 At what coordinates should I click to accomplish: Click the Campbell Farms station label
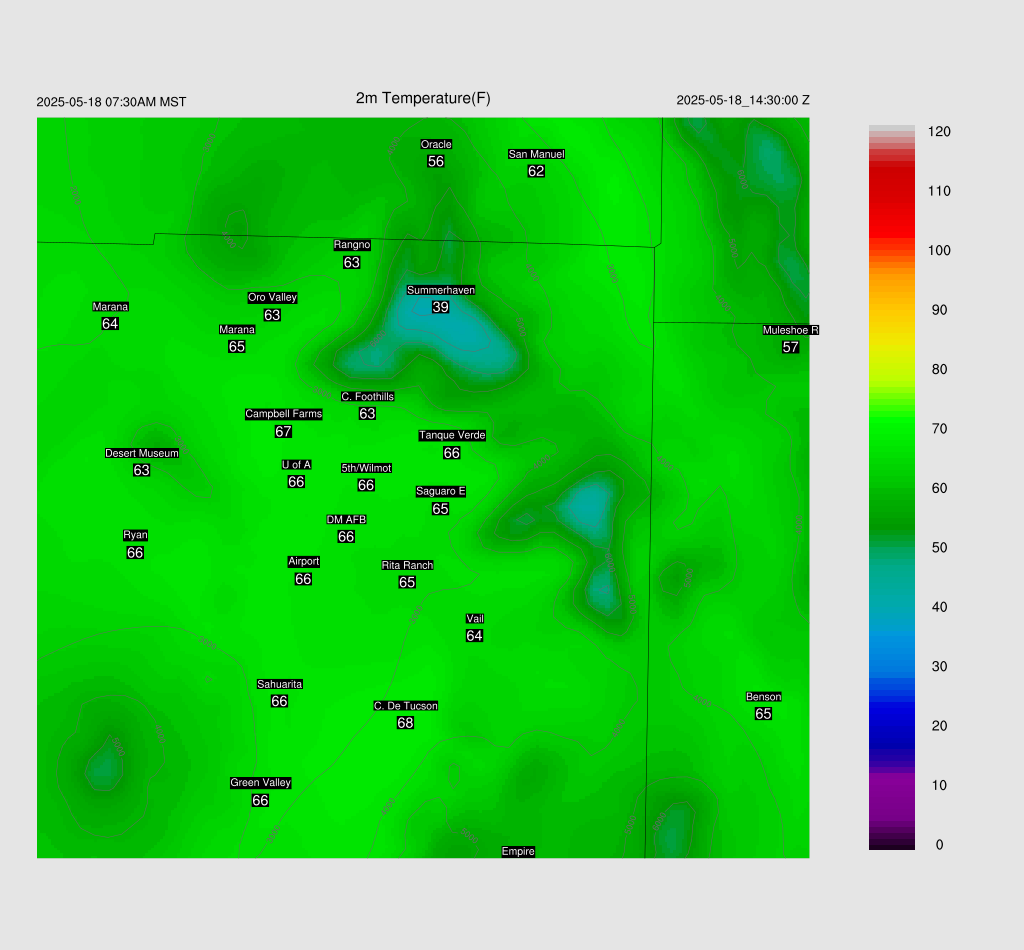click(283, 414)
